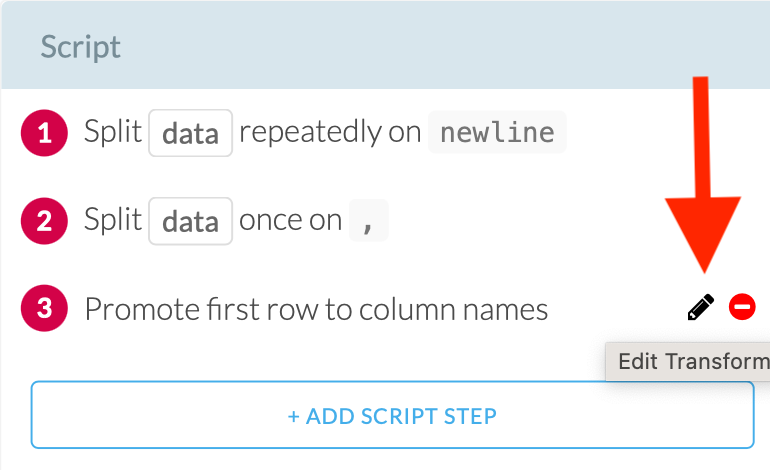Screen dimensions: 770x470
Task: Click the 'once on' text in step 2
Action: (x=291, y=221)
